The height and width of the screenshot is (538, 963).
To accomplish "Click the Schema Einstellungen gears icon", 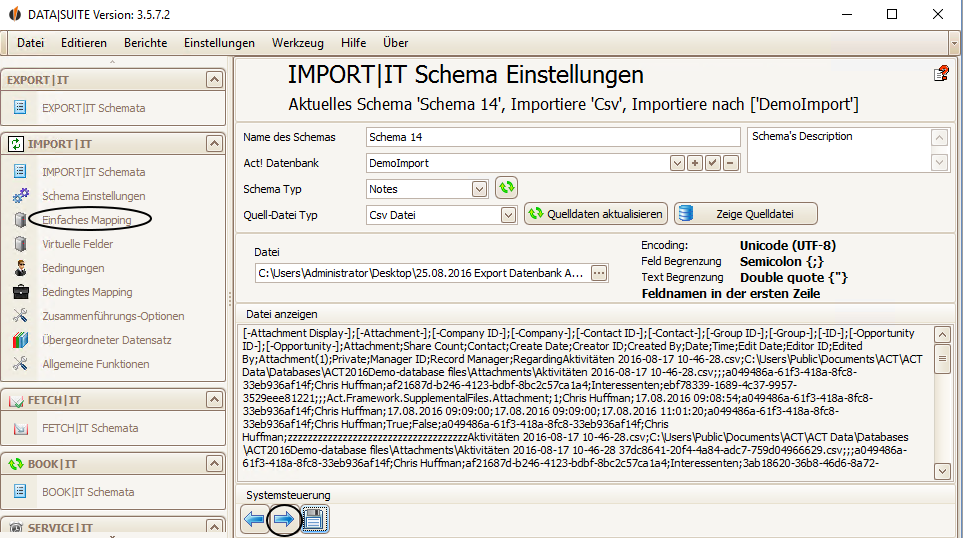I will (20, 195).
